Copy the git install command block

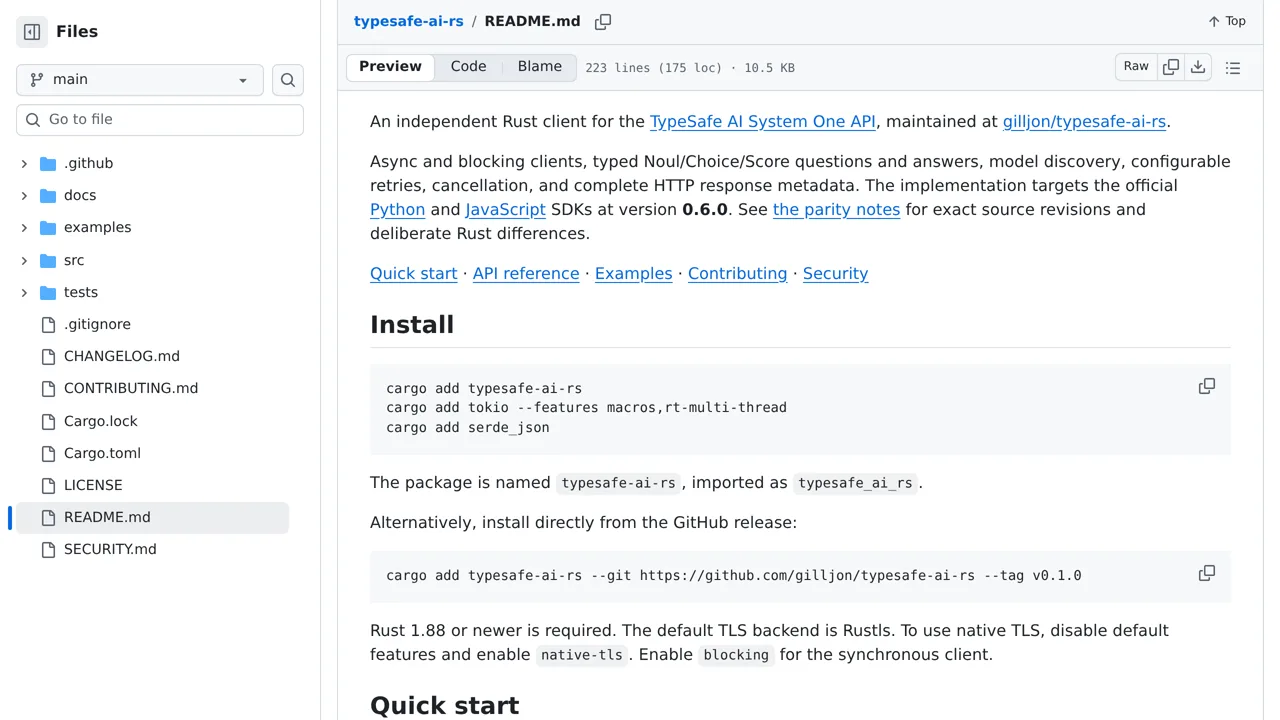point(1207,573)
